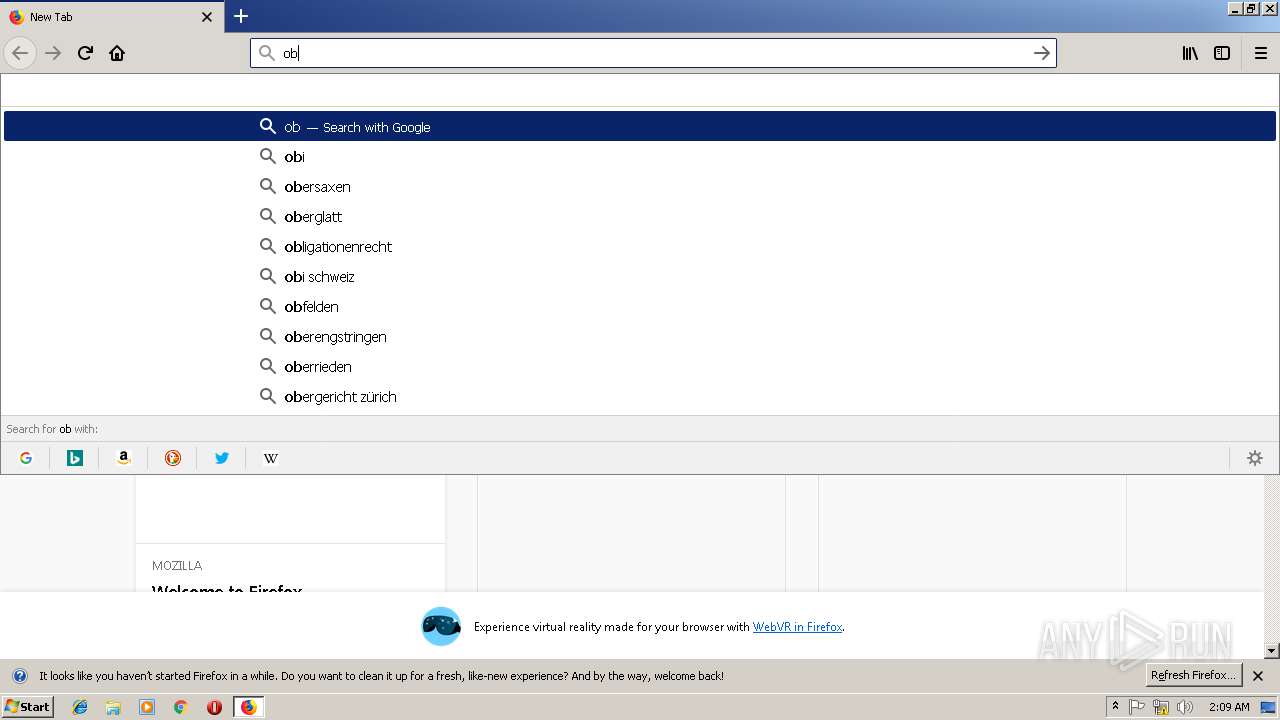Dismiss the refresh Firefox notification bar
This screenshot has width=1280, height=720.
(x=1258, y=676)
